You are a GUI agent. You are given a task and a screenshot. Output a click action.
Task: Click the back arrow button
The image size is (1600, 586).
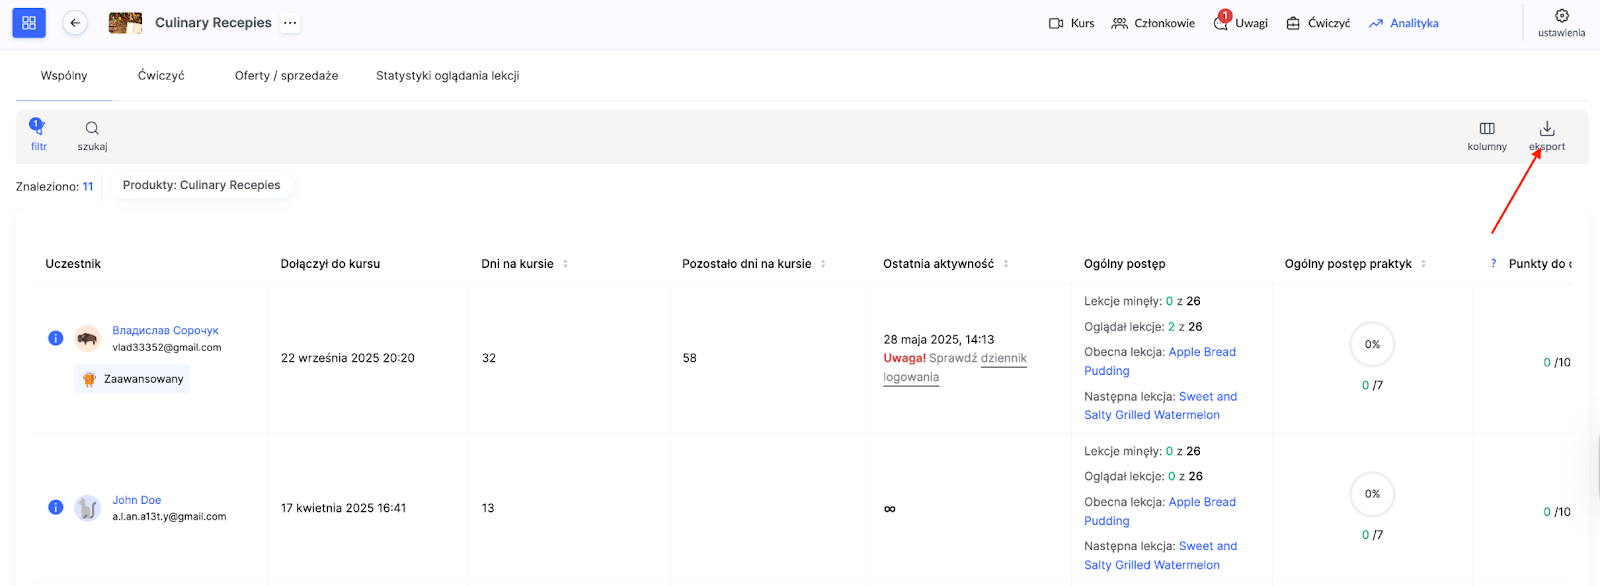point(75,23)
